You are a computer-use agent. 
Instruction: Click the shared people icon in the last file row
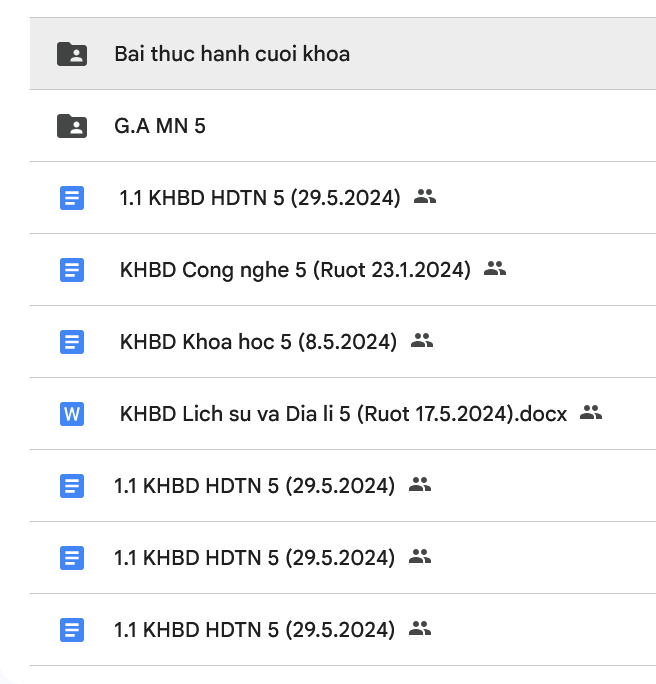420,629
